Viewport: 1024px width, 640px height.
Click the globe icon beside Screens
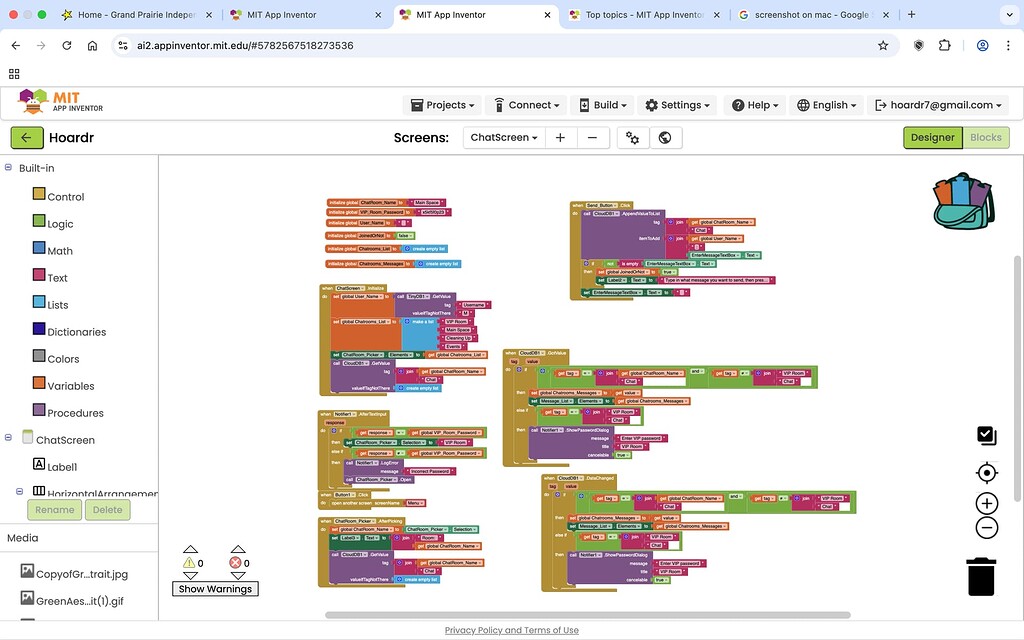pos(665,138)
